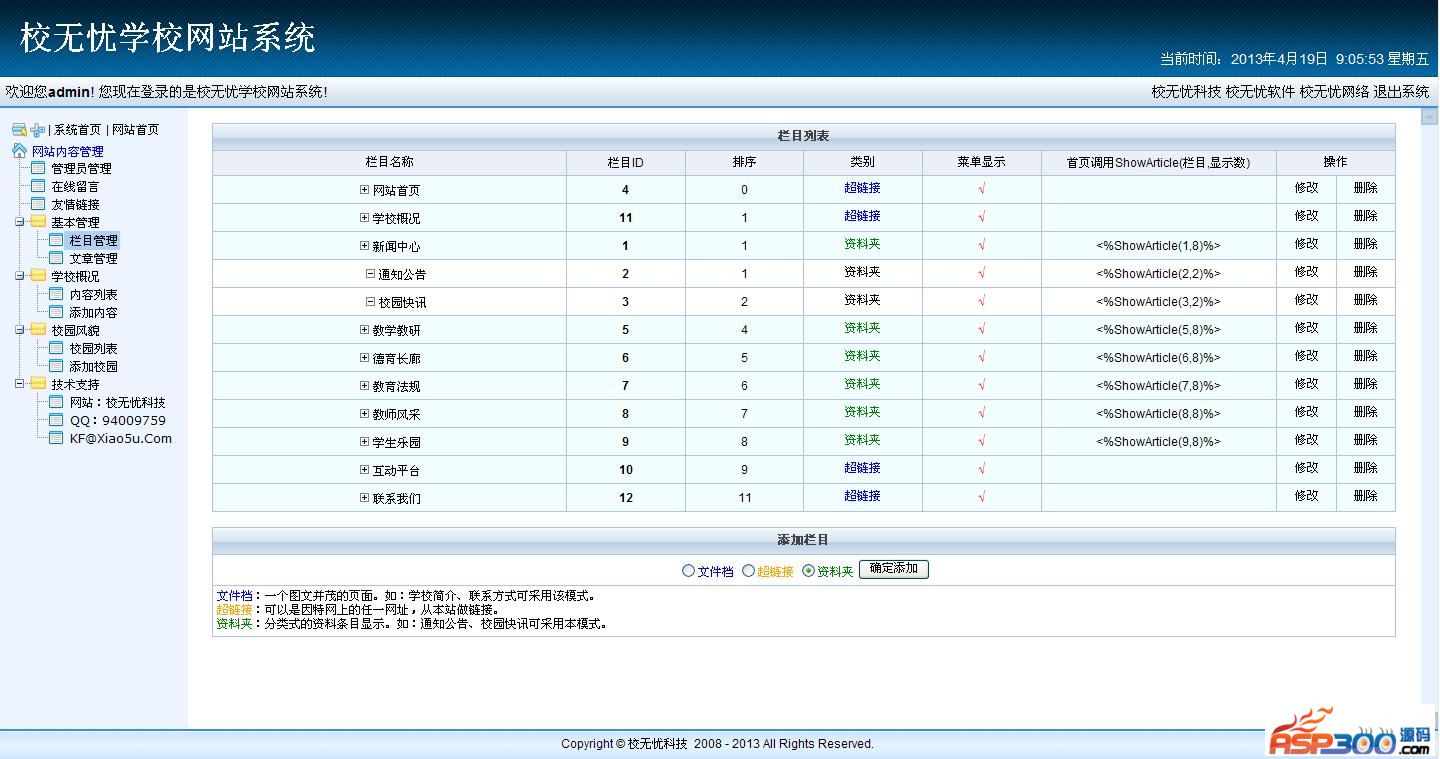
Task: Click the scroll-up arrow of right scrollbar
Action: coord(1429,117)
